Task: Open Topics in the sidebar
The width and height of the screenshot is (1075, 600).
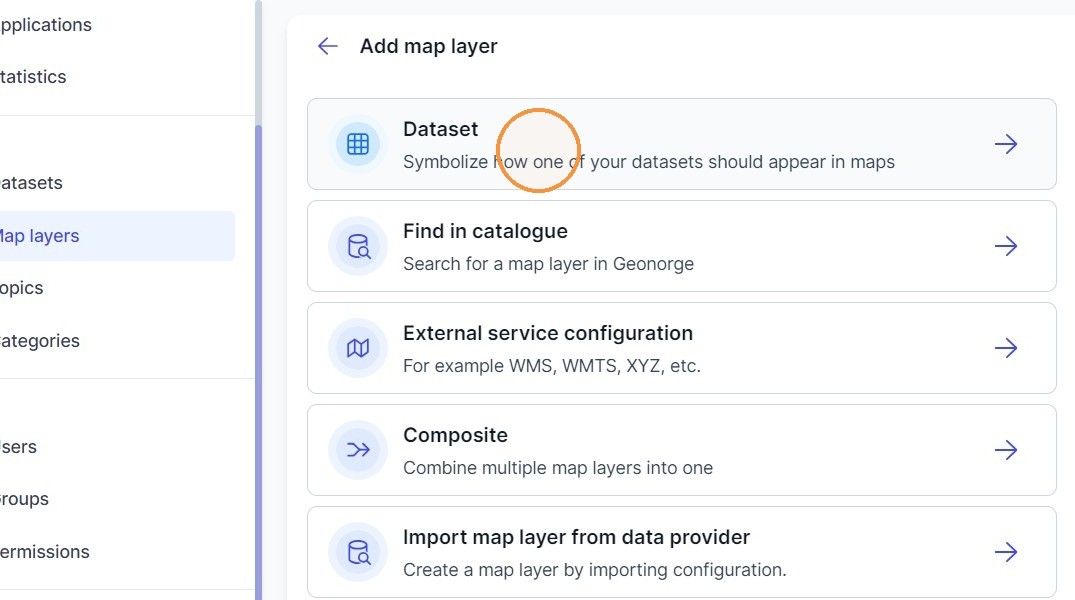Action: point(21,288)
